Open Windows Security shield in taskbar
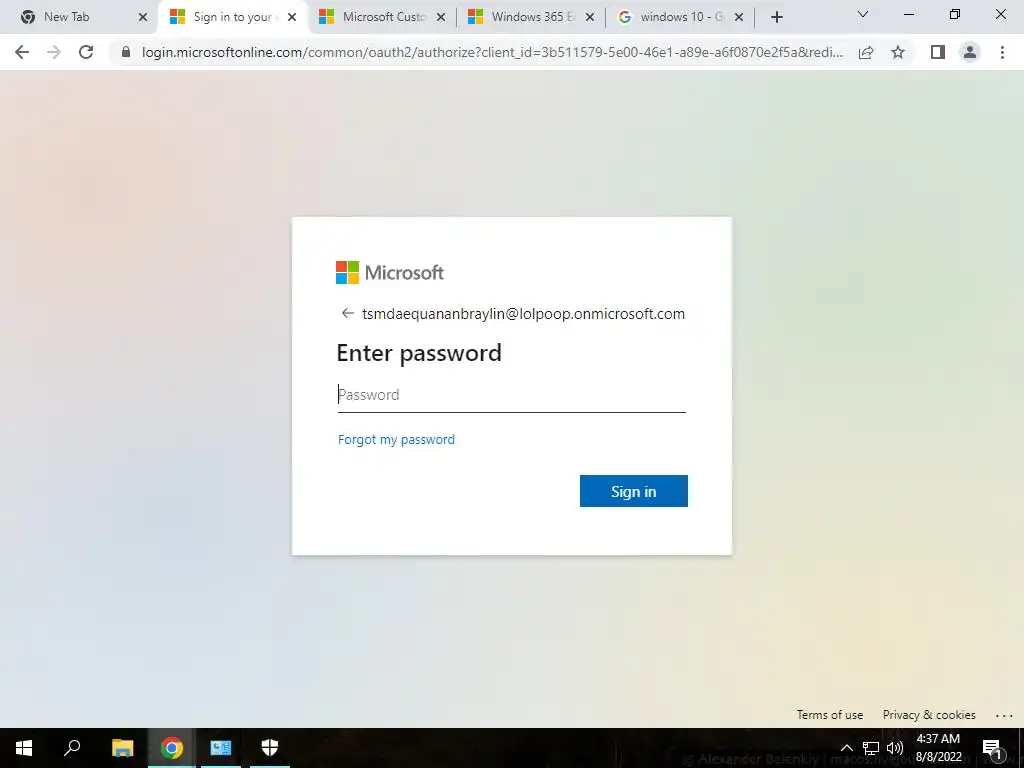 coord(270,747)
